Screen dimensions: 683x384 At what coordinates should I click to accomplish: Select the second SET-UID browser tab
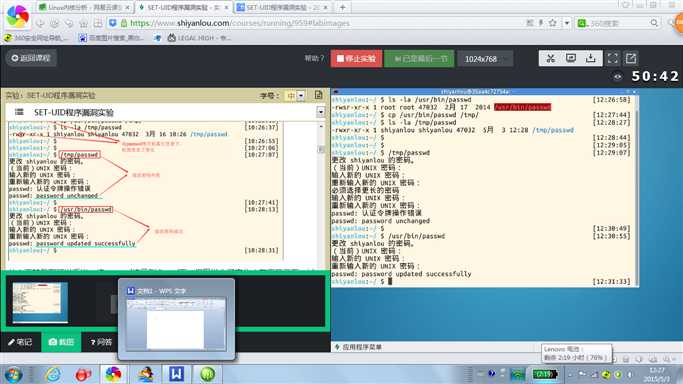coord(184,7)
